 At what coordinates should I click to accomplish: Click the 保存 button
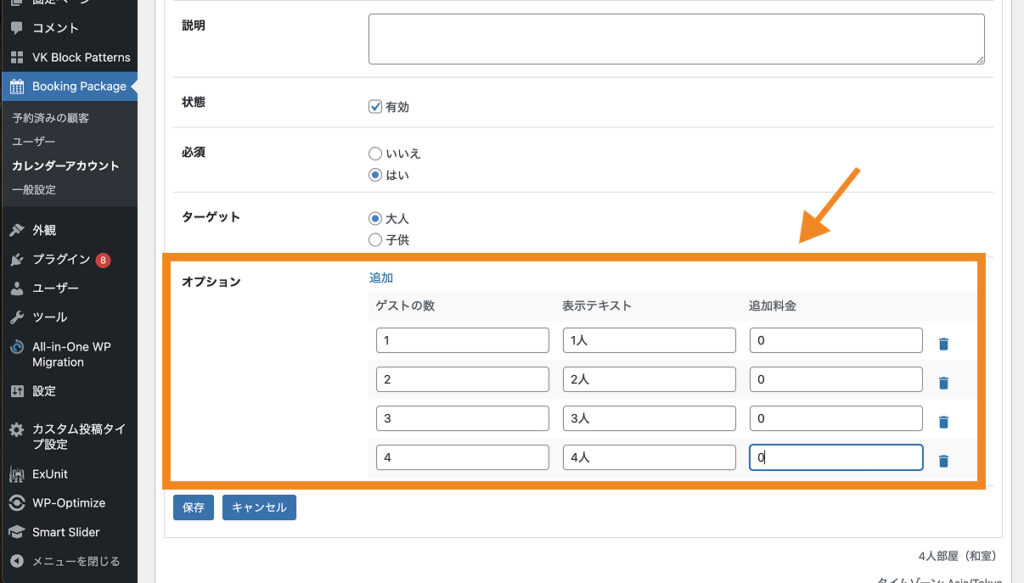193,508
